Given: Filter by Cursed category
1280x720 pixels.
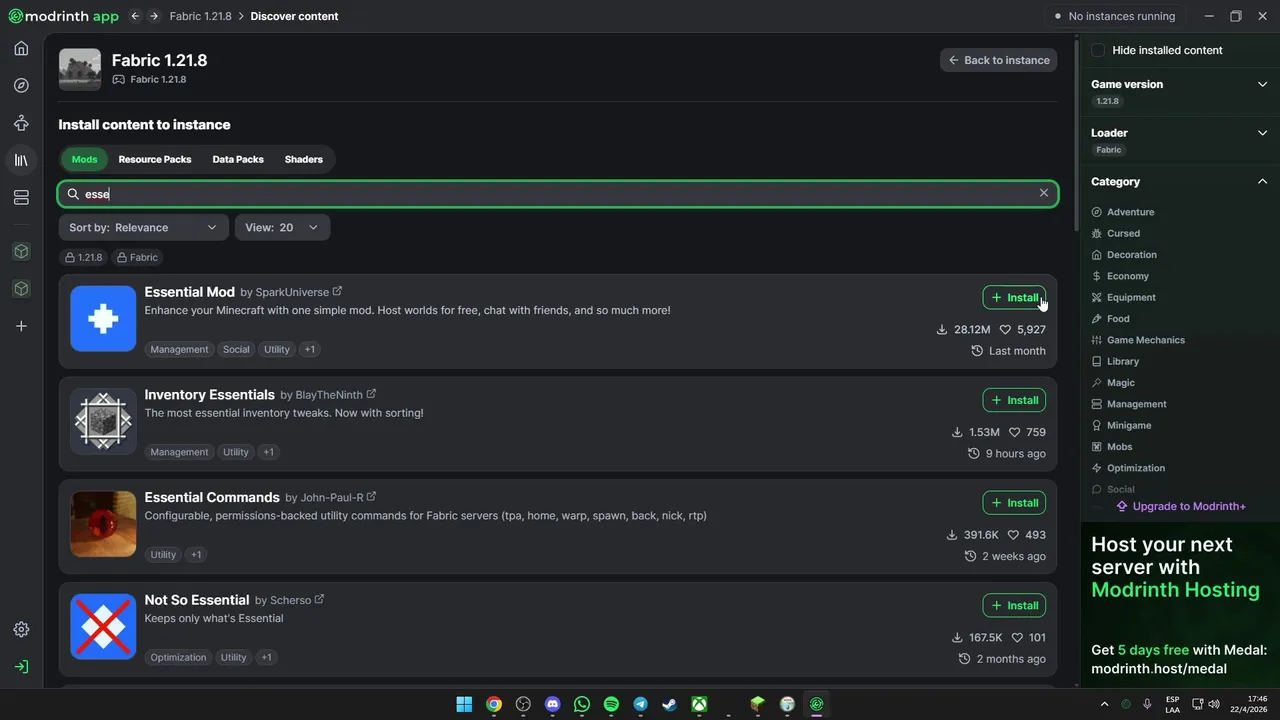Looking at the screenshot, I should coord(1116,233).
